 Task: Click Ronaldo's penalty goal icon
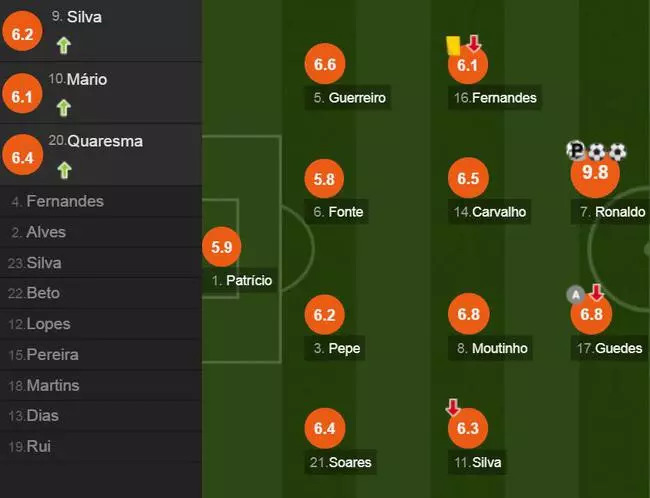576,151
